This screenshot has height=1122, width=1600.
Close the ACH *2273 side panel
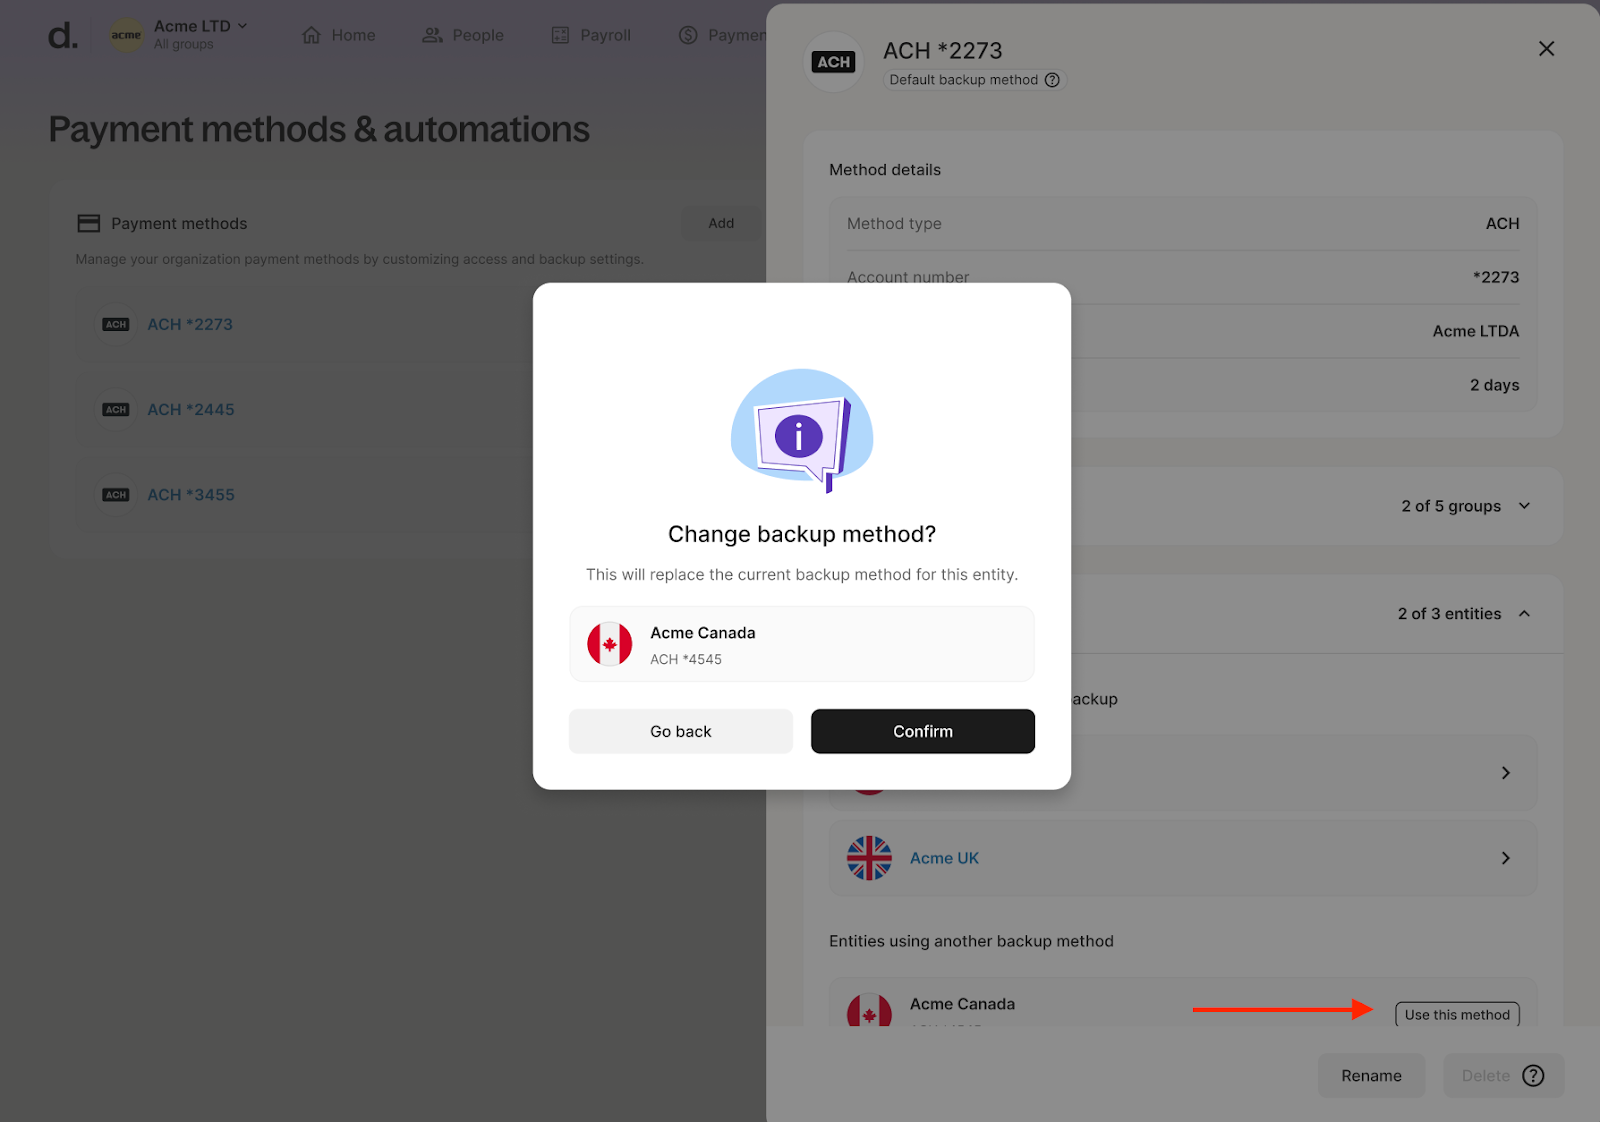point(1546,49)
